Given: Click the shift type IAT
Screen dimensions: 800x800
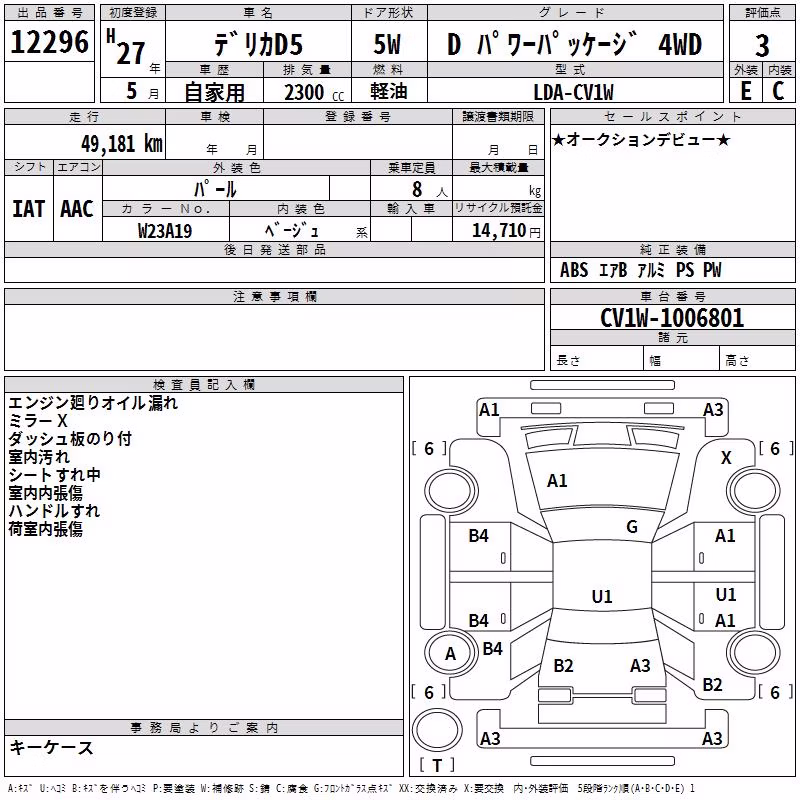Looking at the screenshot, I should point(29,209).
